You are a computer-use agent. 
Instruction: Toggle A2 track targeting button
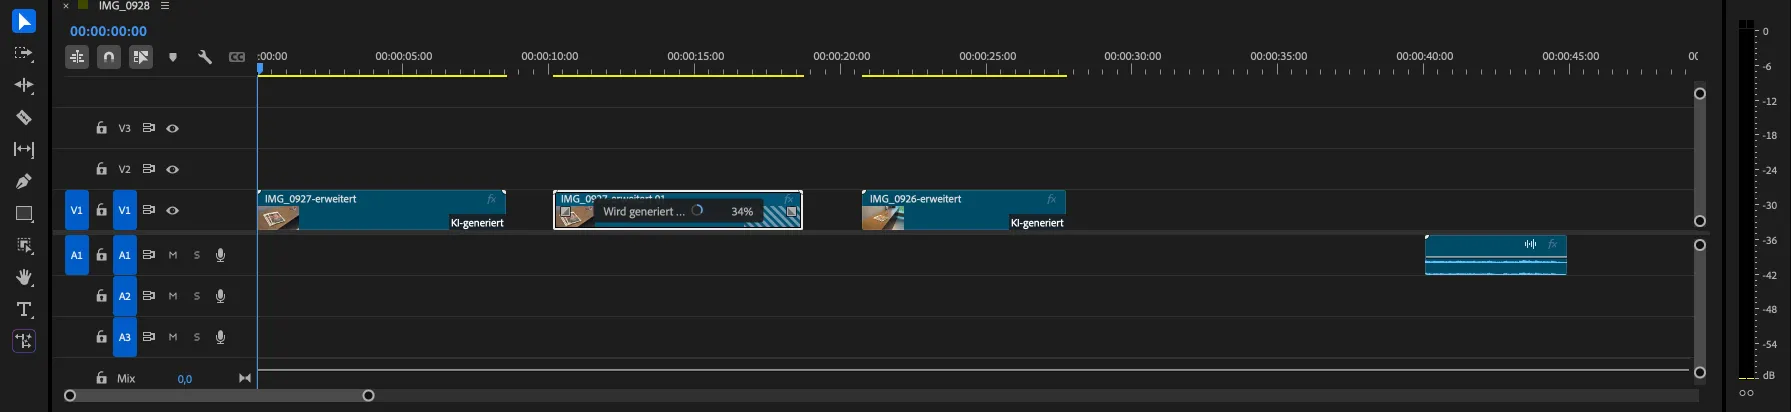[125, 296]
